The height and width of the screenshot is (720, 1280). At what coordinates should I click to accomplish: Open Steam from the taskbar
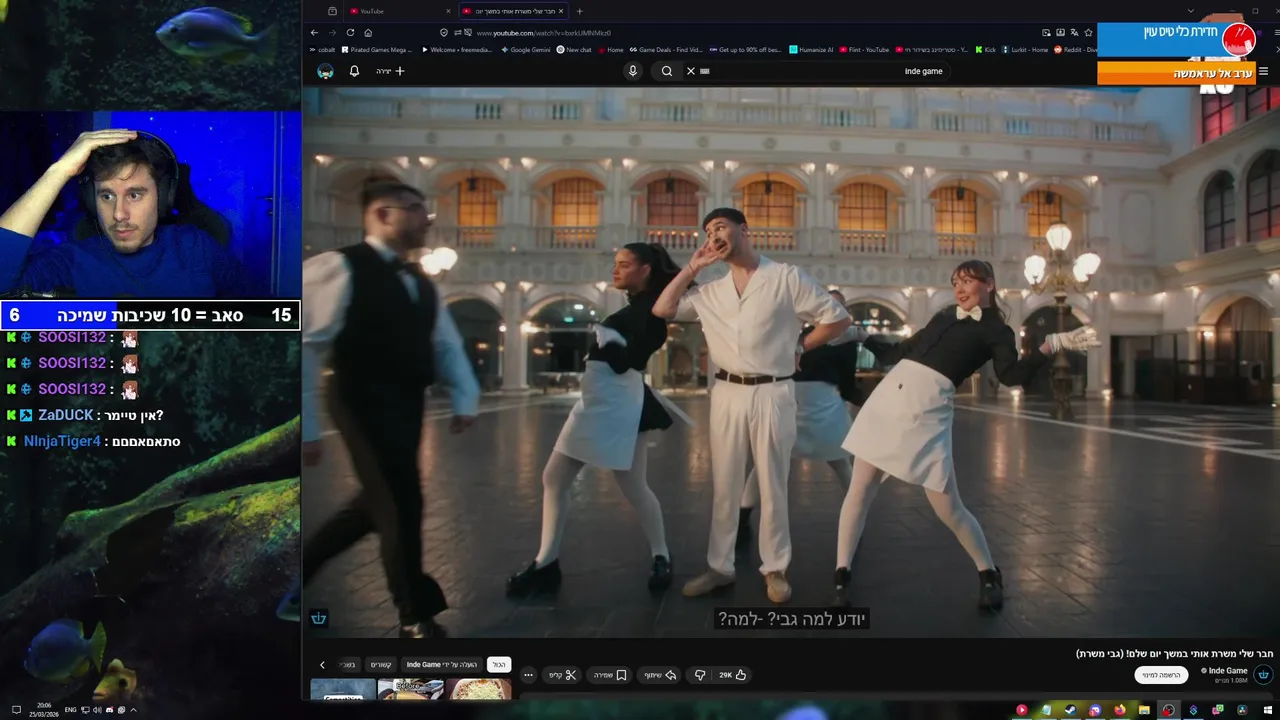[x=1070, y=710]
